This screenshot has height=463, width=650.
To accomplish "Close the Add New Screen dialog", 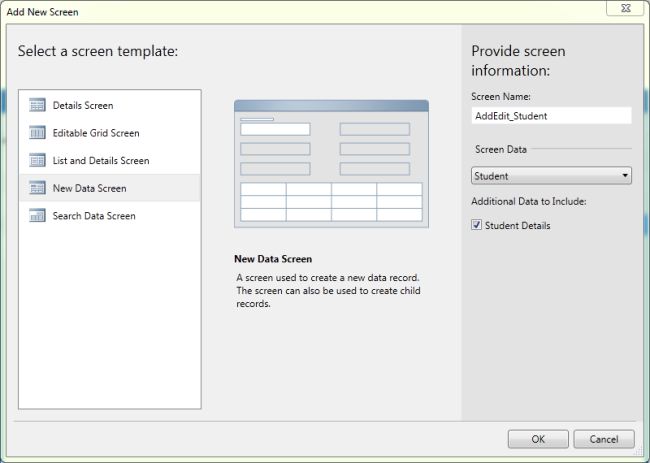I will pos(626,8).
